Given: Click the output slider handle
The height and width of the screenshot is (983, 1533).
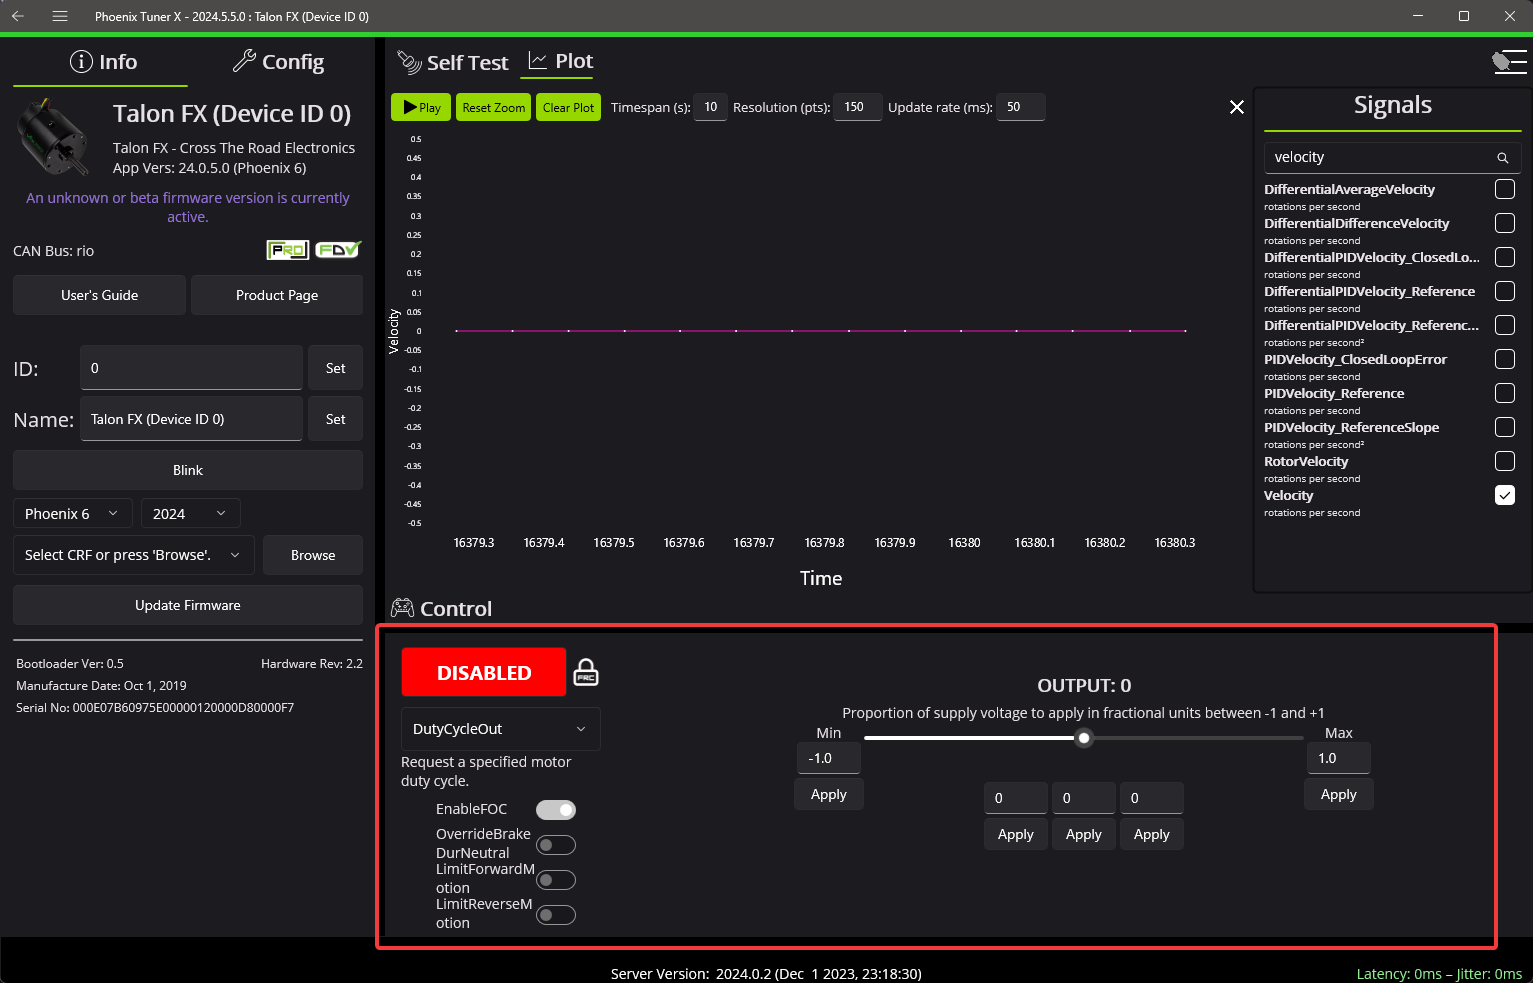Looking at the screenshot, I should 1084,738.
